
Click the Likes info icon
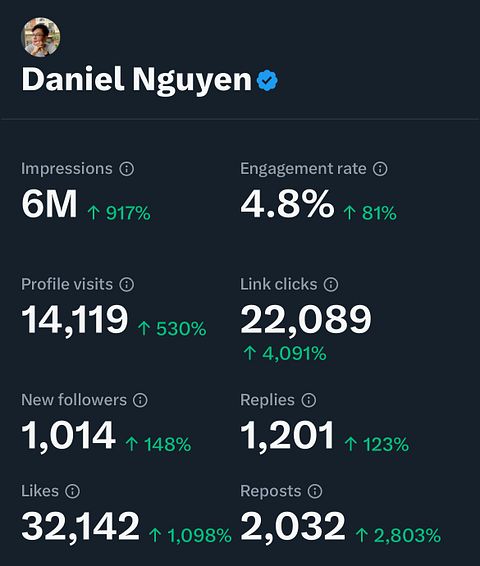tap(73, 491)
